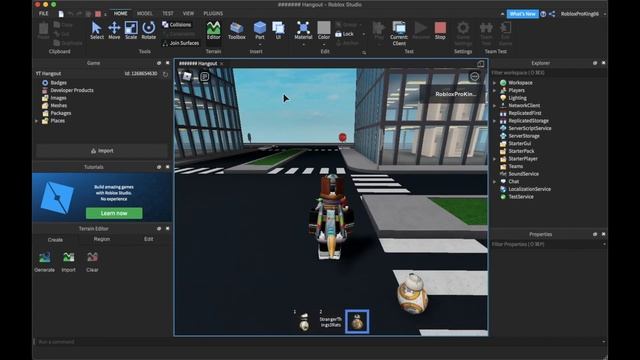Click the Learn now tutorial button

tap(114, 213)
